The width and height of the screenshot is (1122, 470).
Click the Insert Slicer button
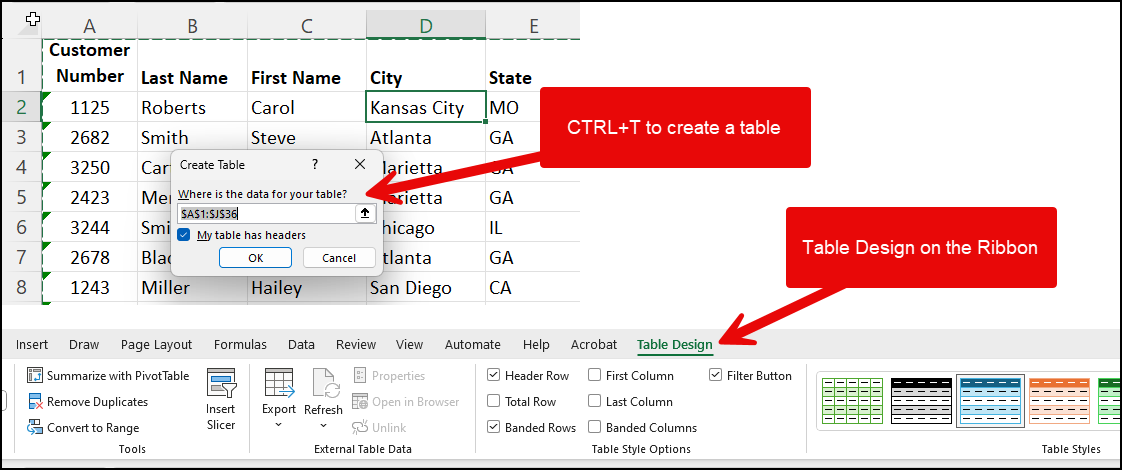(220, 398)
